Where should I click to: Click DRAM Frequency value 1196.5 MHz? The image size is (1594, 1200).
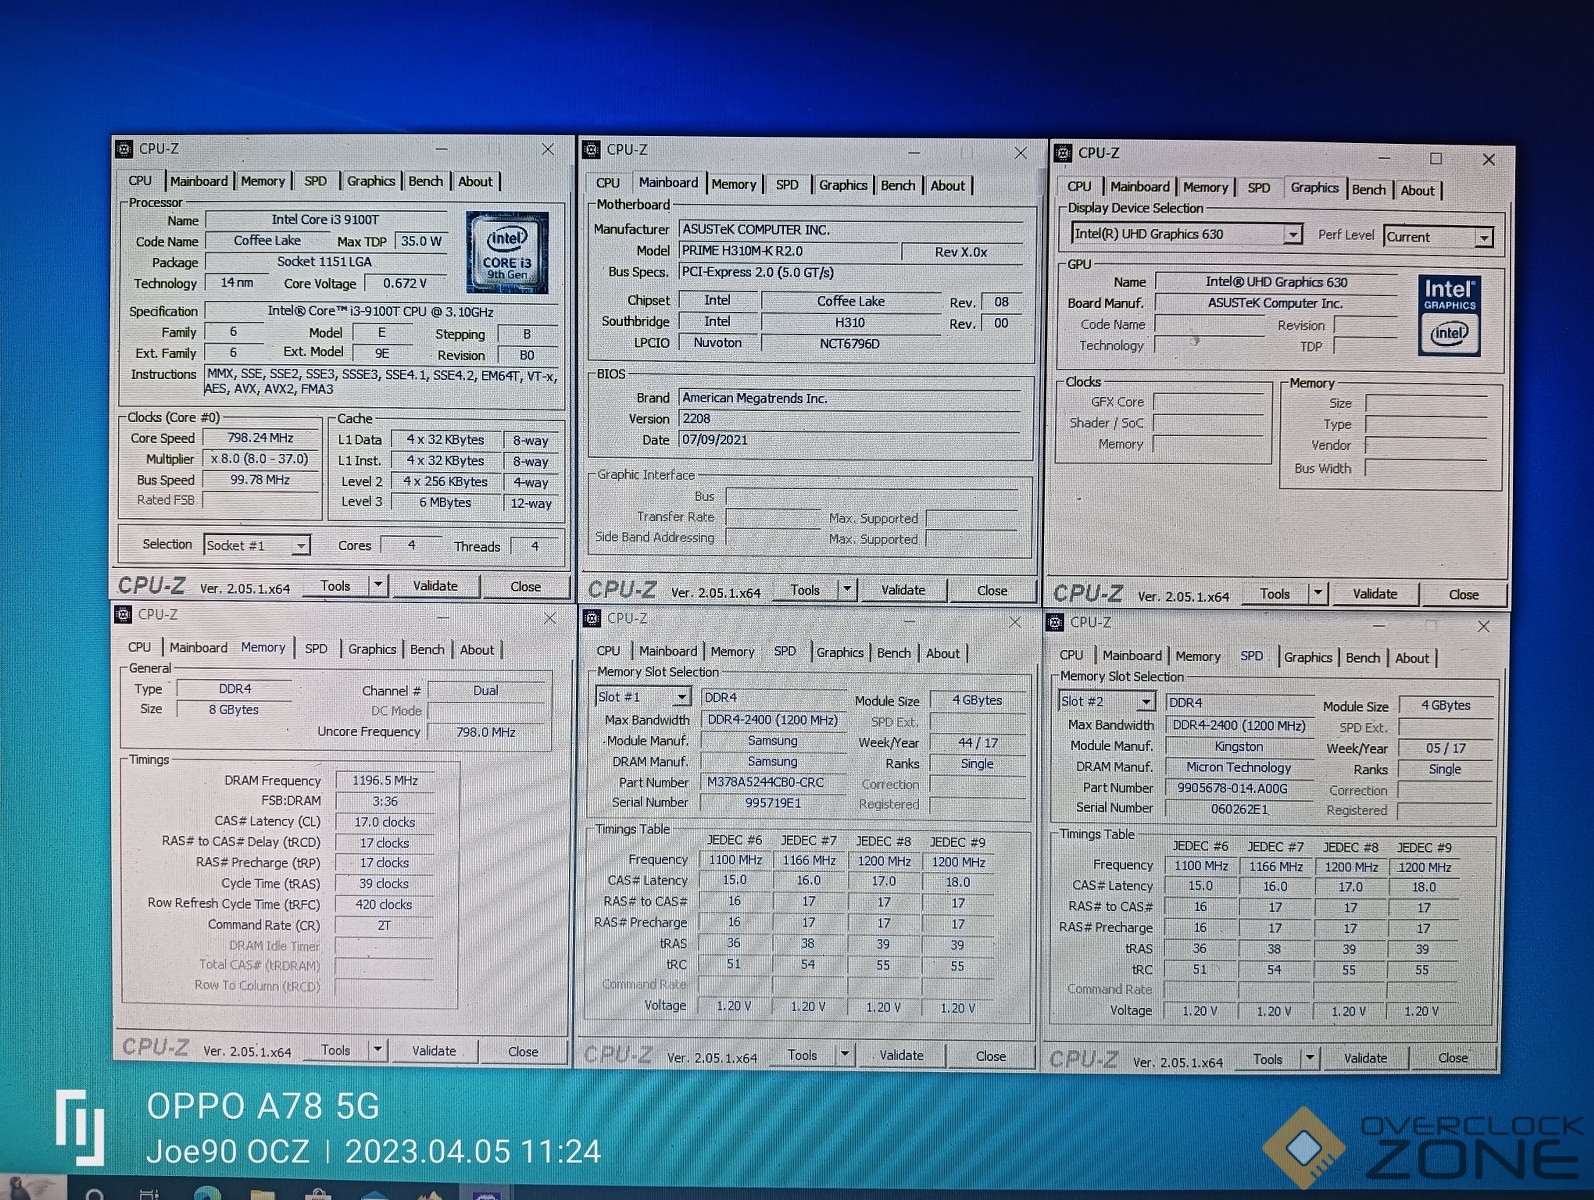(385, 780)
